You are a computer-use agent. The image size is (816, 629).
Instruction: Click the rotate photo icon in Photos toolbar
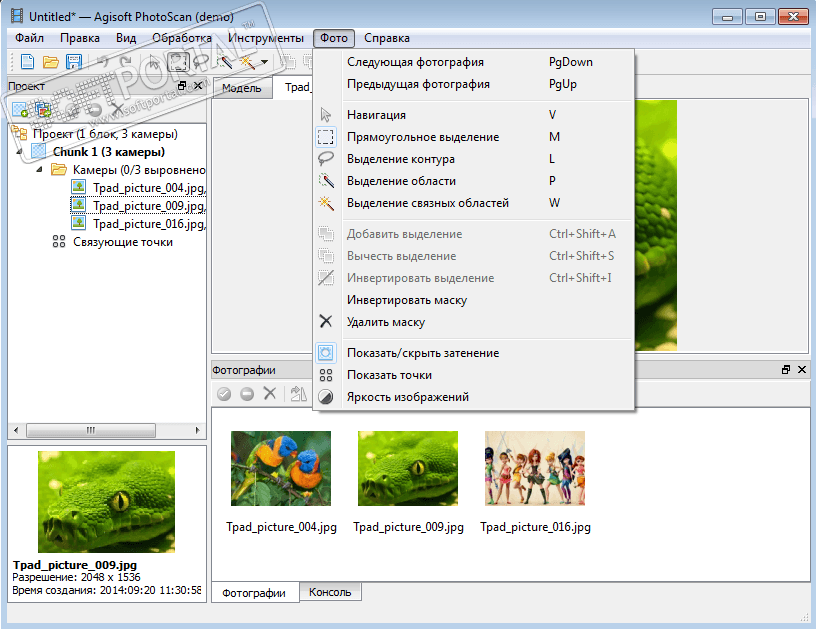[298, 393]
